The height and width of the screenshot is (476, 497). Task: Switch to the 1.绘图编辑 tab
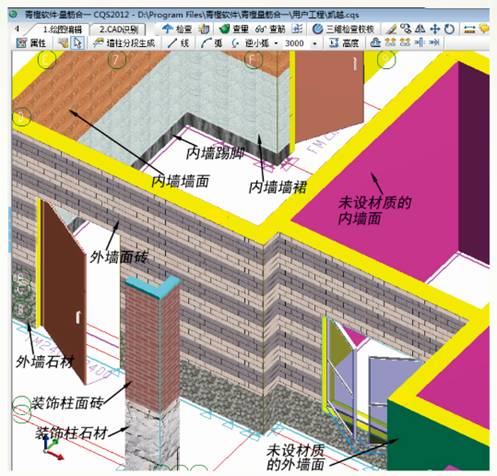pos(62,29)
